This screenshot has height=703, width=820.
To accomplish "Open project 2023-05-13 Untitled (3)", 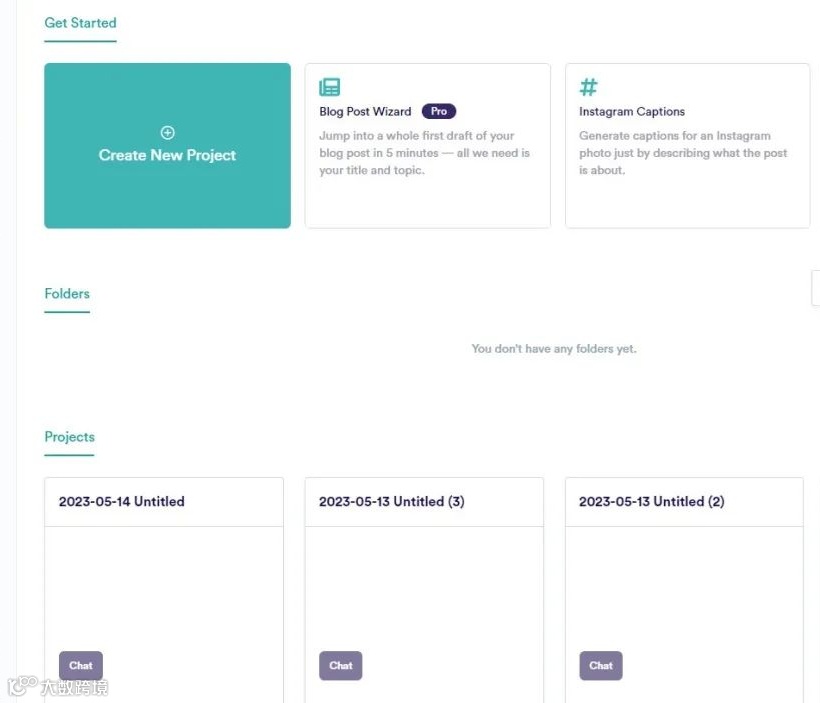I will coord(392,502).
